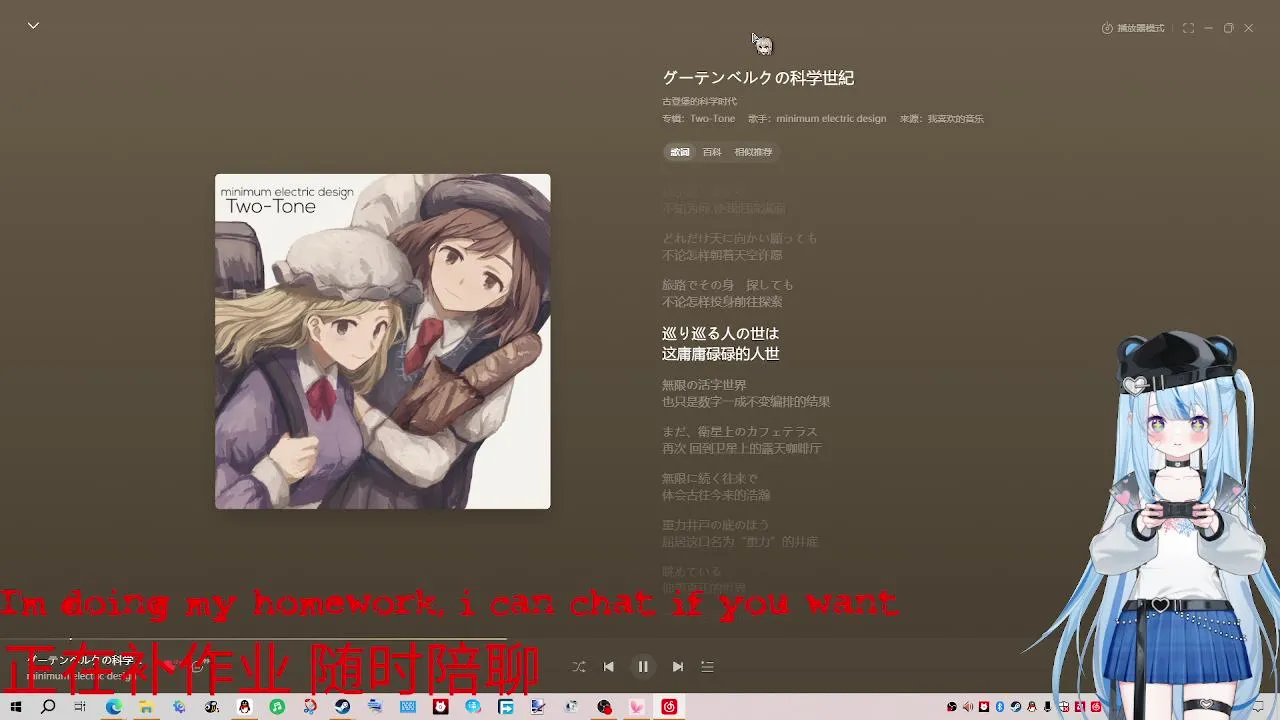Viewport: 1280px width, 720px height.
Task: Switch to the encyclopedia tab (百科)
Action: [x=711, y=152]
